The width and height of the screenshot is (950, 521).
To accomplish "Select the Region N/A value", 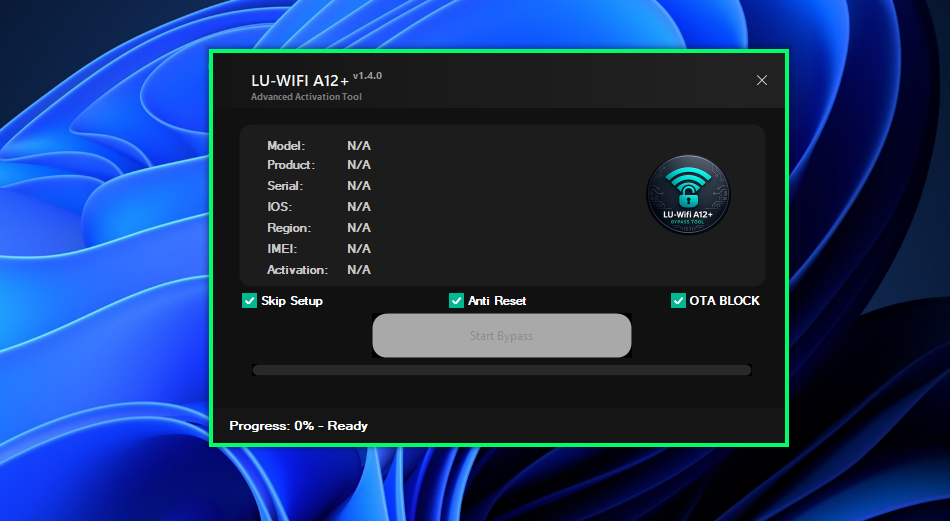I will pyautogui.click(x=359, y=228).
